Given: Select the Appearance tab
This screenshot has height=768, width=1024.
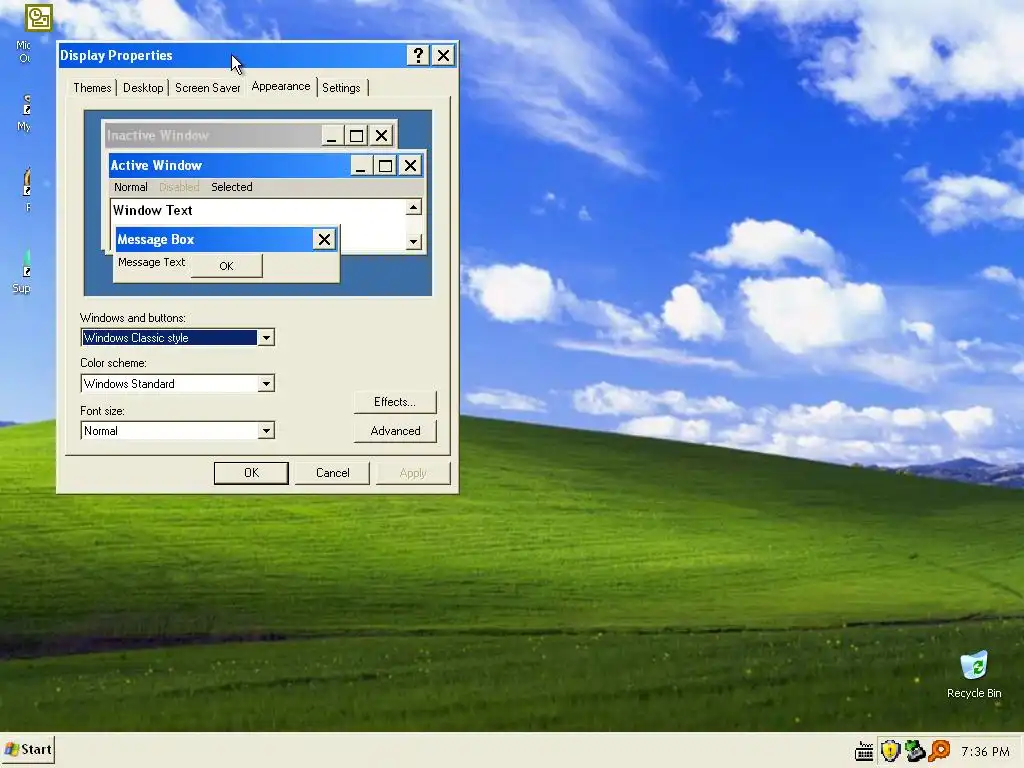Looking at the screenshot, I should tap(281, 86).
